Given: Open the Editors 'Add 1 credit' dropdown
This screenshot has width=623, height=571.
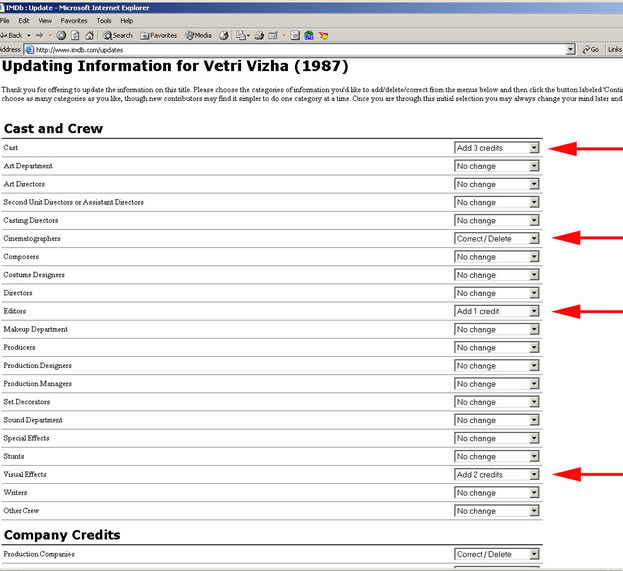Looking at the screenshot, I should (497, 311).
